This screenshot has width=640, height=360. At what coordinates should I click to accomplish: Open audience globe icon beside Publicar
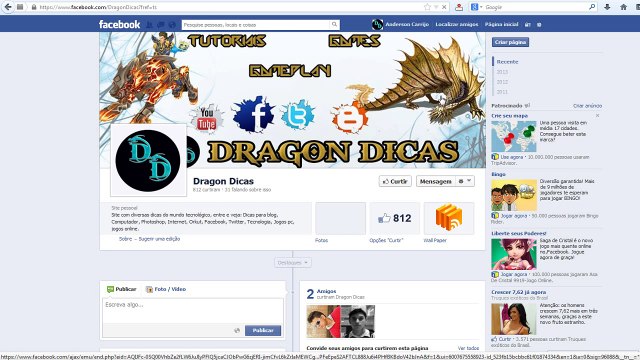point(237,330)
